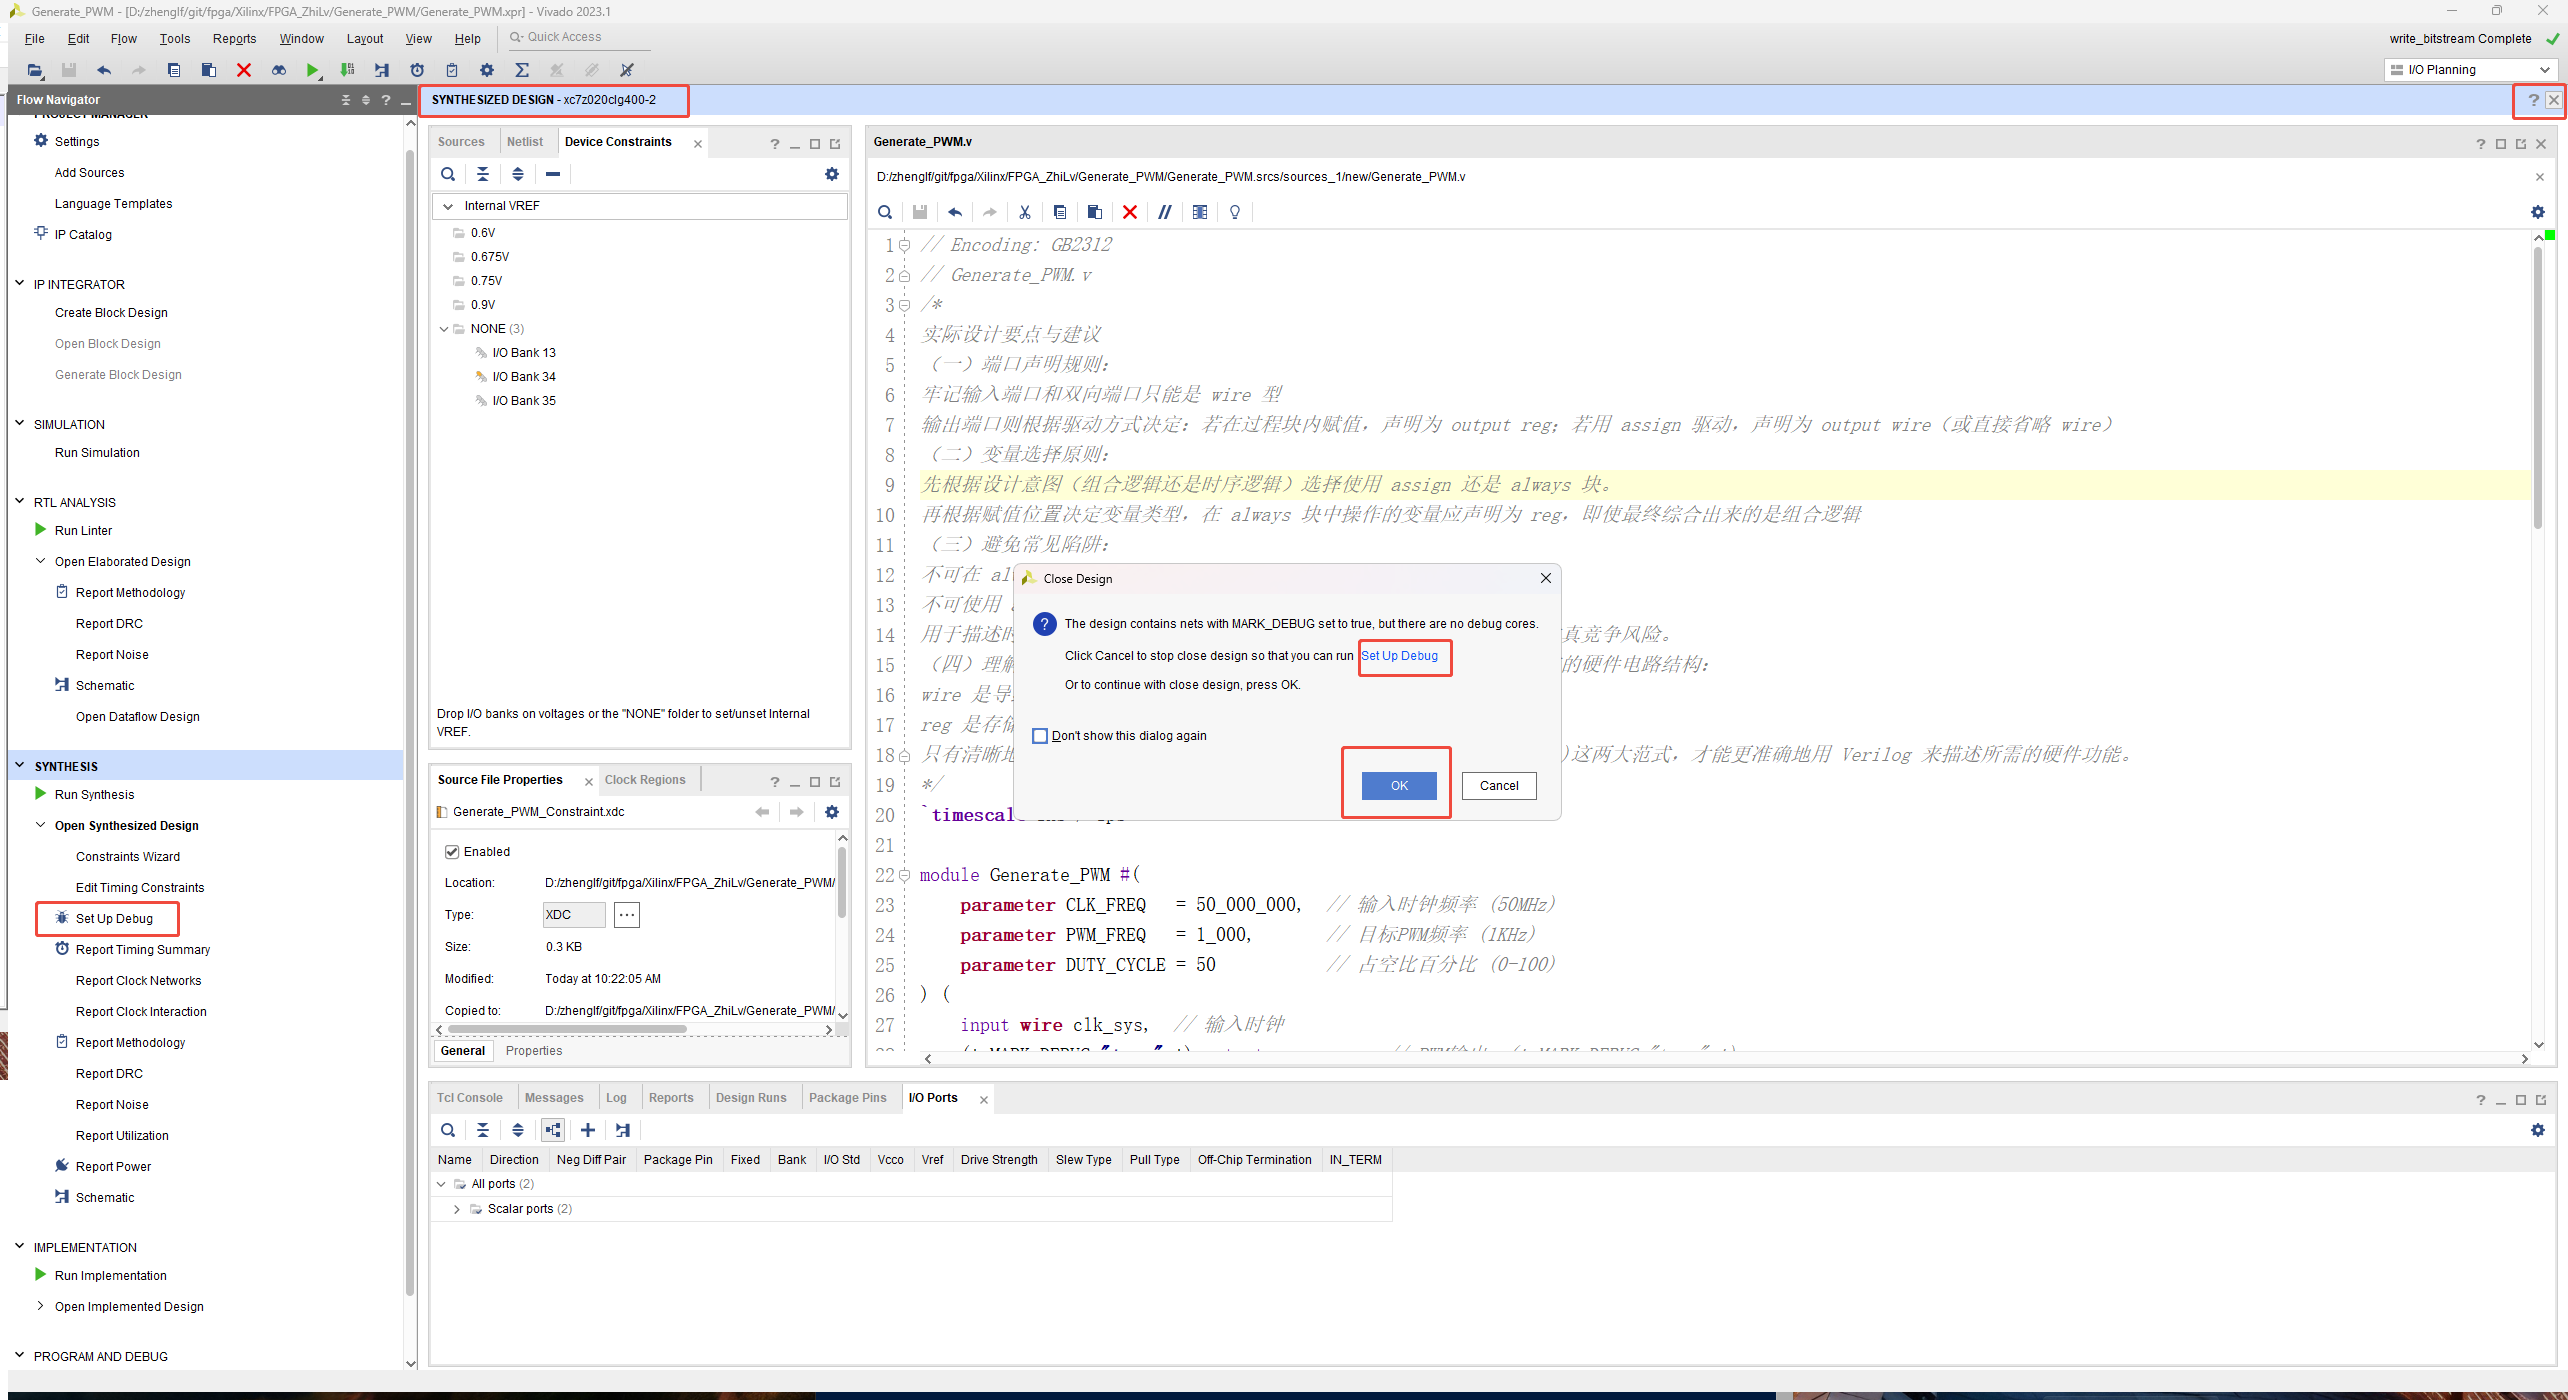Expand Scalar ports (2) row
Viewport: 2568px width, 1400px height.
[457, 1209]
